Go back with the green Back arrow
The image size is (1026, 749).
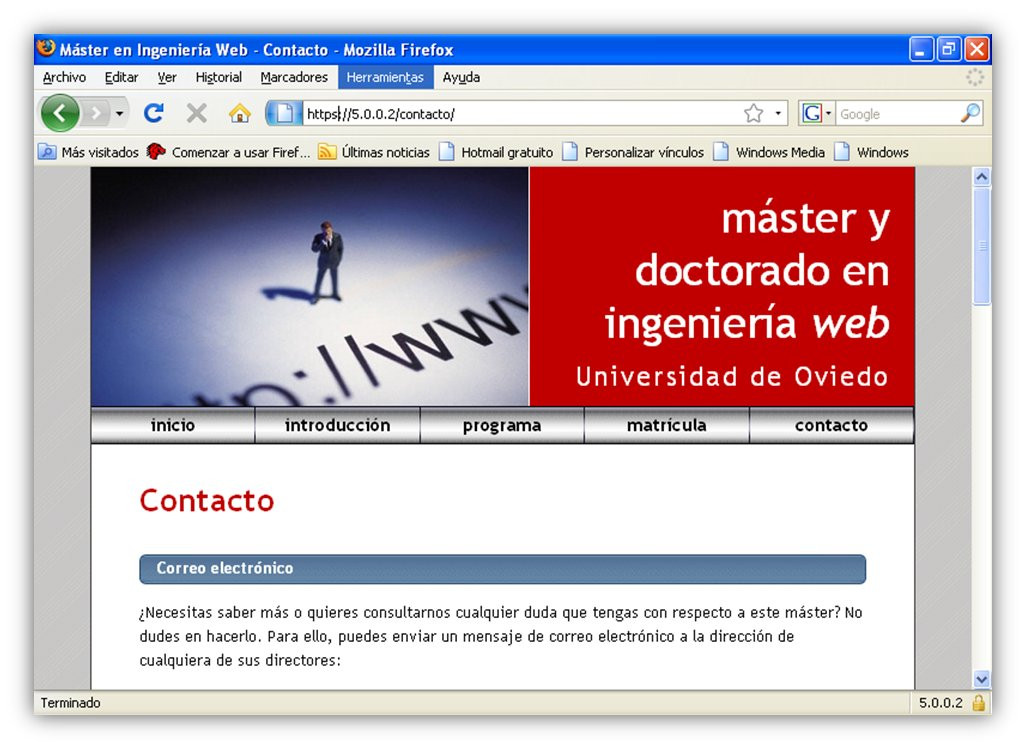click(x=60, y=113)
